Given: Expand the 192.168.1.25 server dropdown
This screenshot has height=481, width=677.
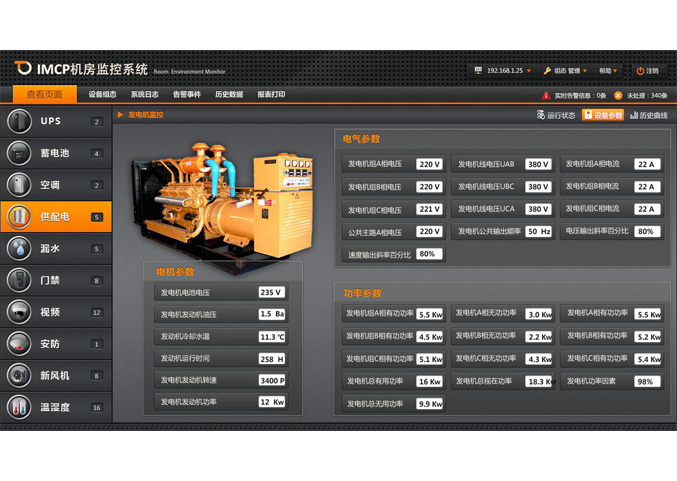Looking at the screenshot, I should (503, 71).
